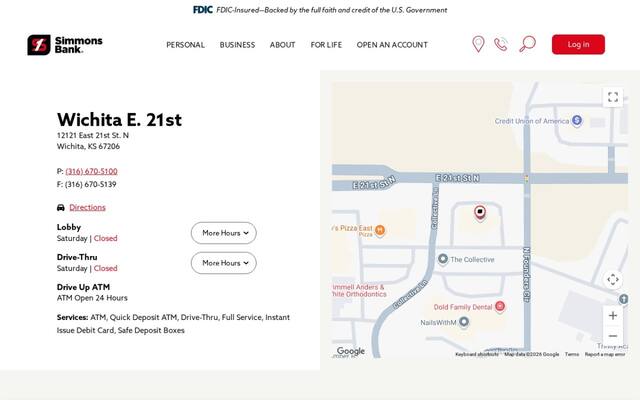Click the Drive-Thru Saturday Closed status
Viewport: 640px width, 400px height.
click(x=87, y=268)
